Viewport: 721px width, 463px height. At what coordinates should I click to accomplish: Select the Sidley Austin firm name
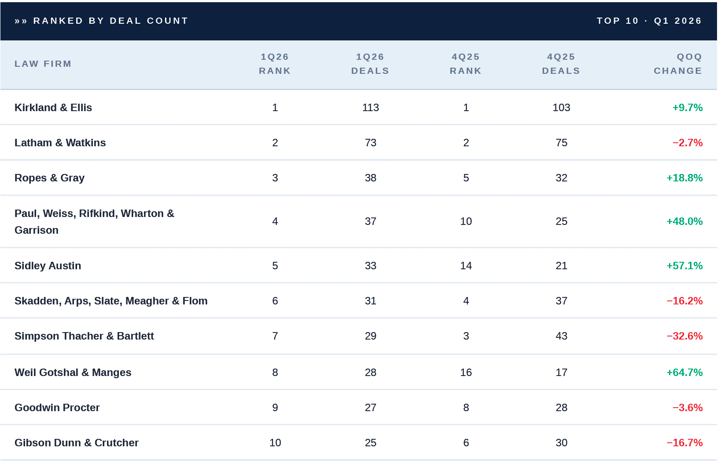pos(48,266)
